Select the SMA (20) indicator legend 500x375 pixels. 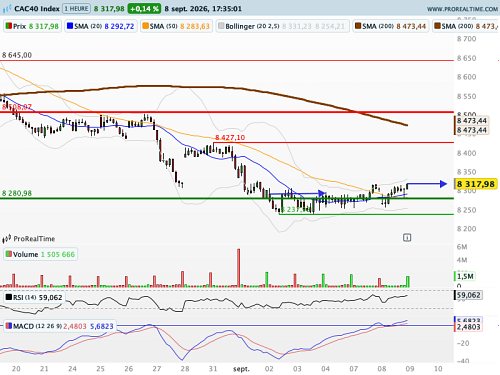coord(100,26)
